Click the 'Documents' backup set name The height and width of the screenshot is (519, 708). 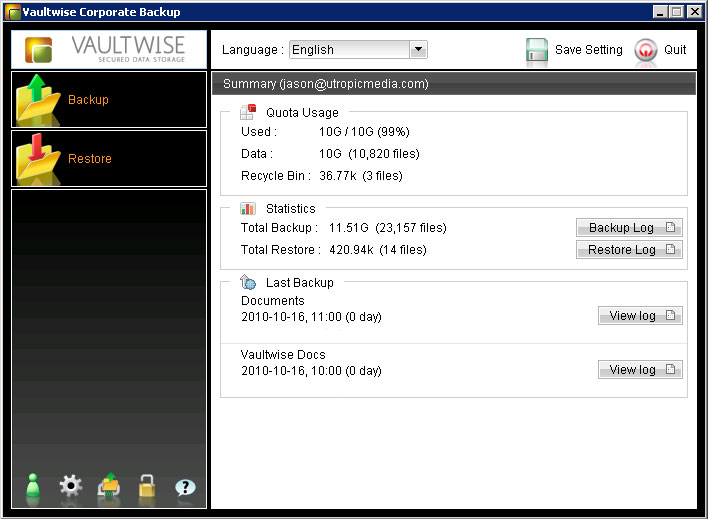click(x=273, y=301)
